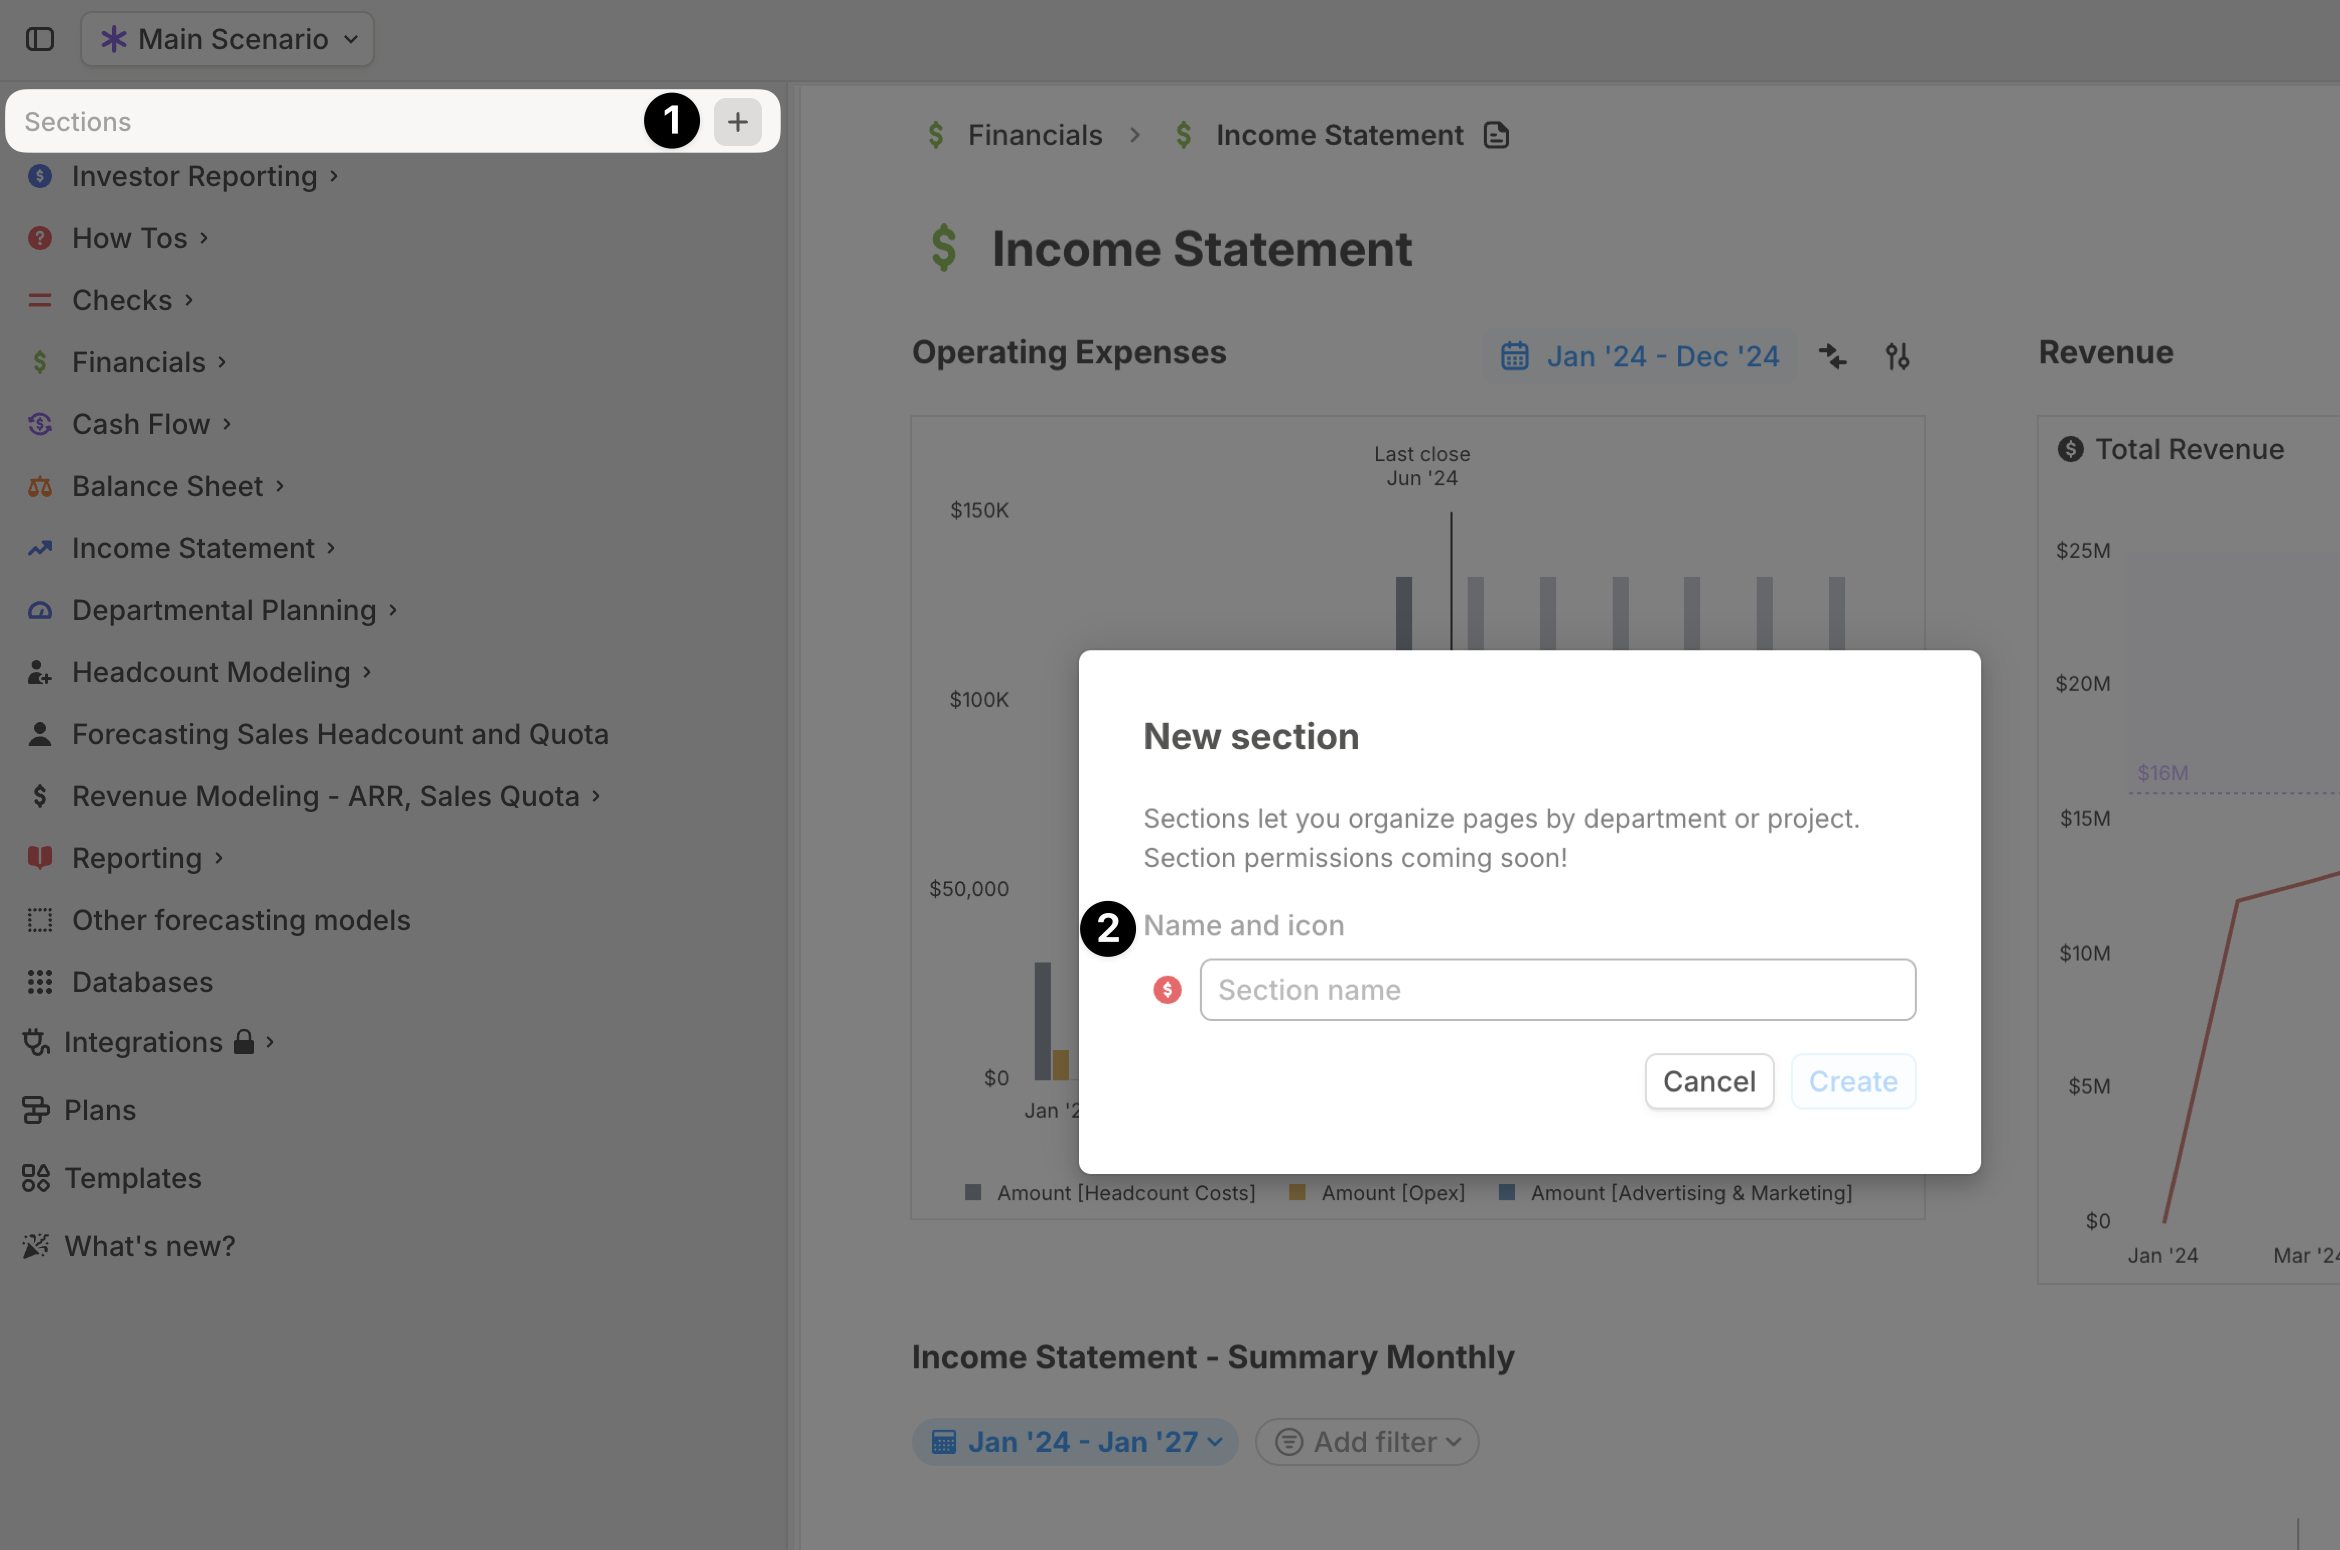Toggle the sidebar panel icon
The width and height of the screenshot is (2340, 1550).
point(40,39)
